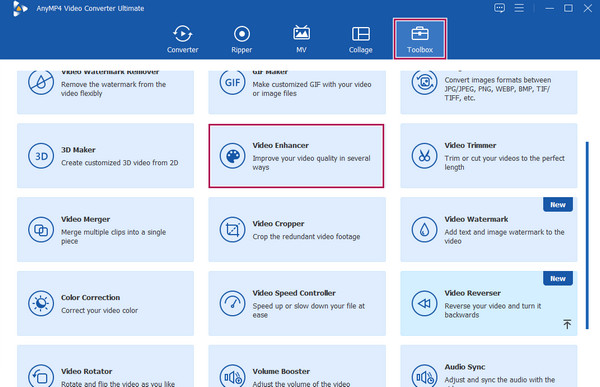Image resolution: width=600 pixels, height=387 pixels.
Task: Open the Volume Booster title
Action: coord(281,371)
